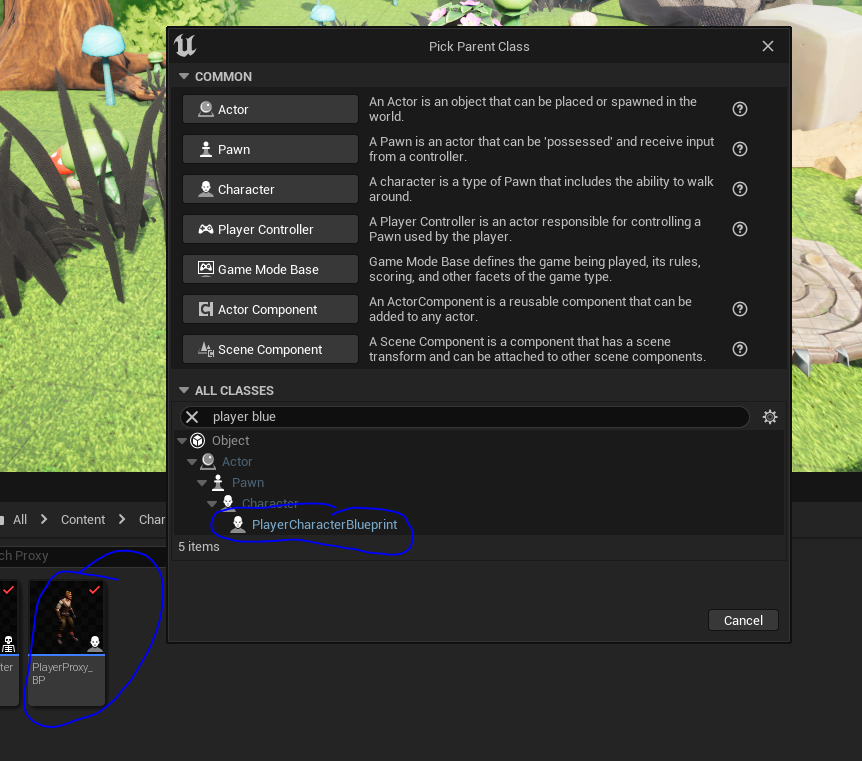Go to All in breadcrumb path
The image size is (862, 761).
click(x=20, y=520)
